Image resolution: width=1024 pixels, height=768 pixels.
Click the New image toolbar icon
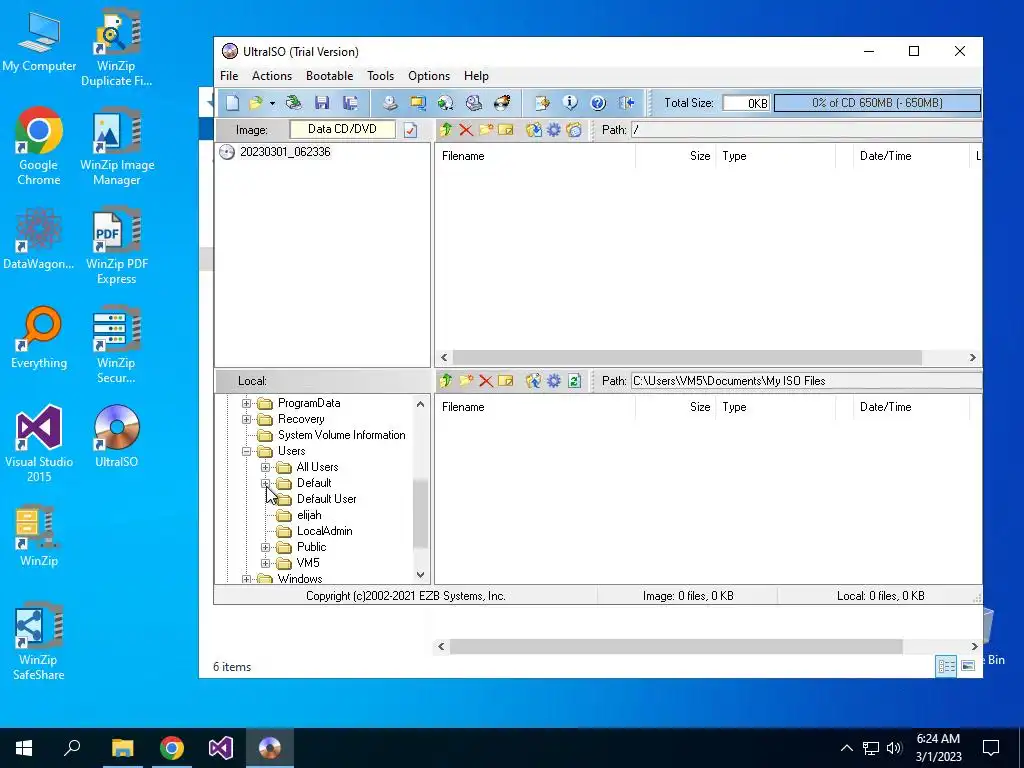tap(232, 103)
